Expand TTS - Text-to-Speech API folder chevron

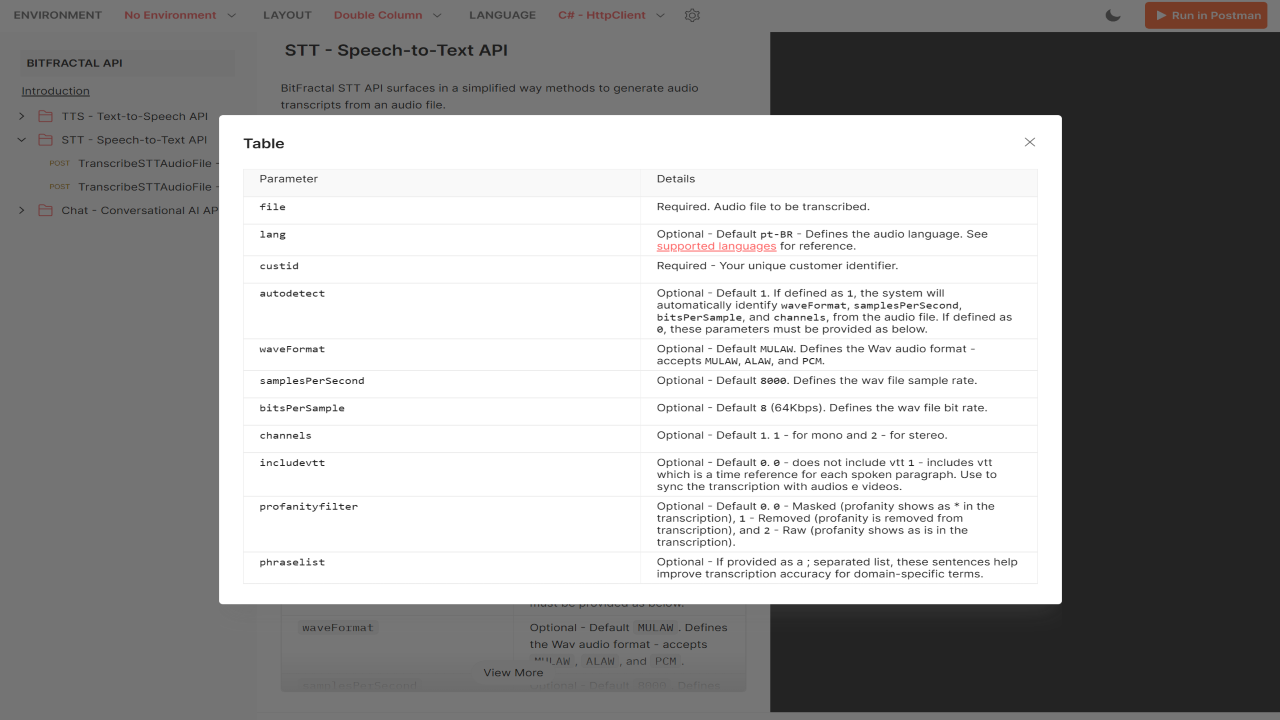click(x=22, y=116)
